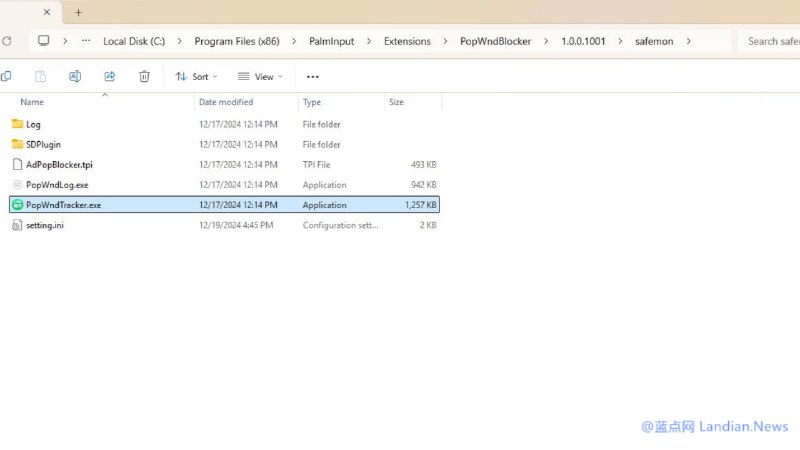Open the View dropdown

tap(260, 76)
